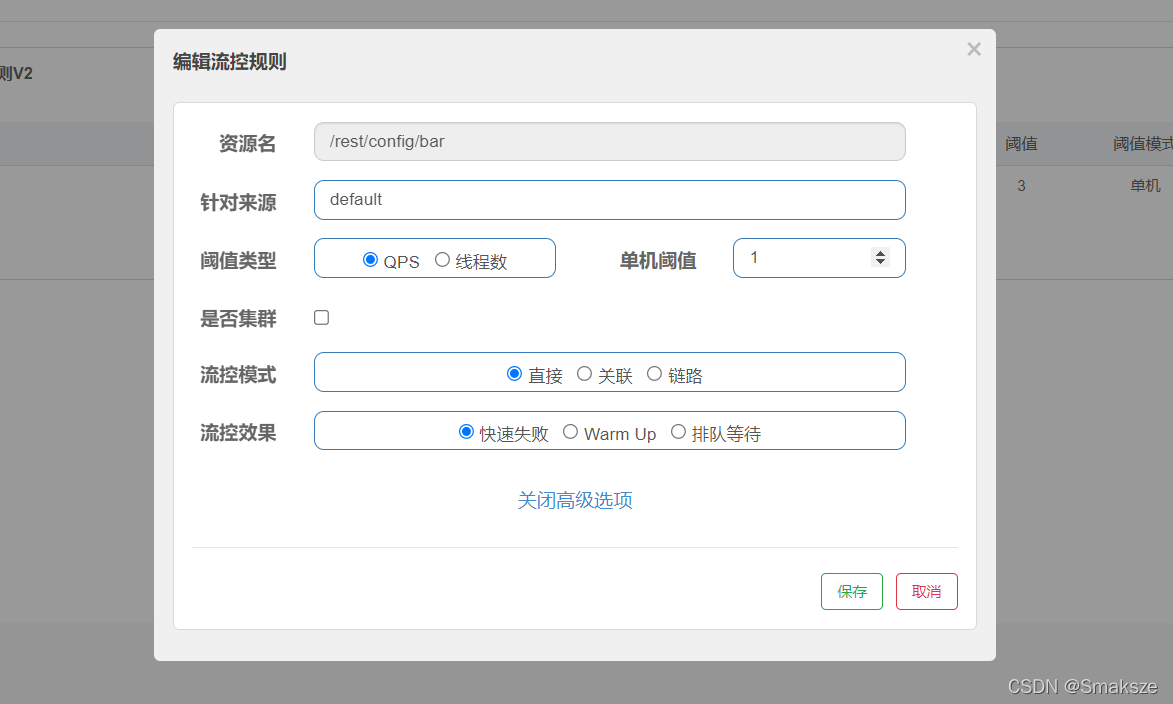Click the 单机阈值 stepper arrows

[880, 257]
